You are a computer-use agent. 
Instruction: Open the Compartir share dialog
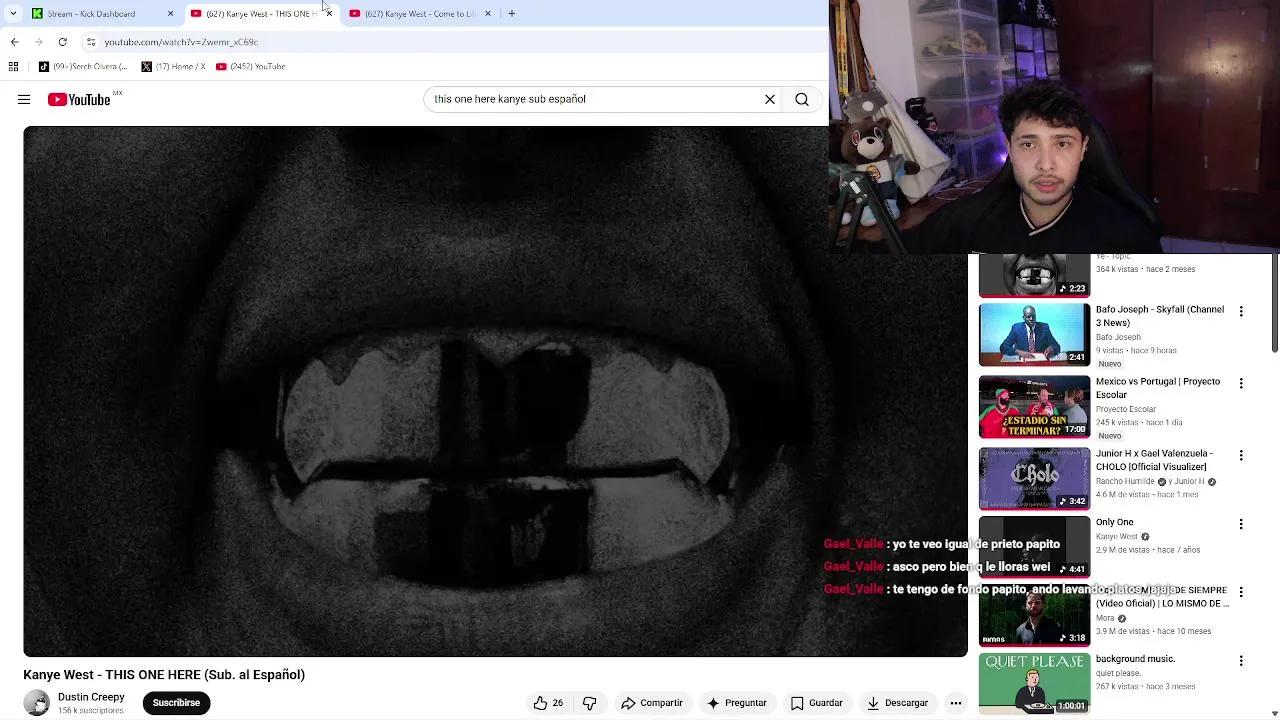point(651,703)
